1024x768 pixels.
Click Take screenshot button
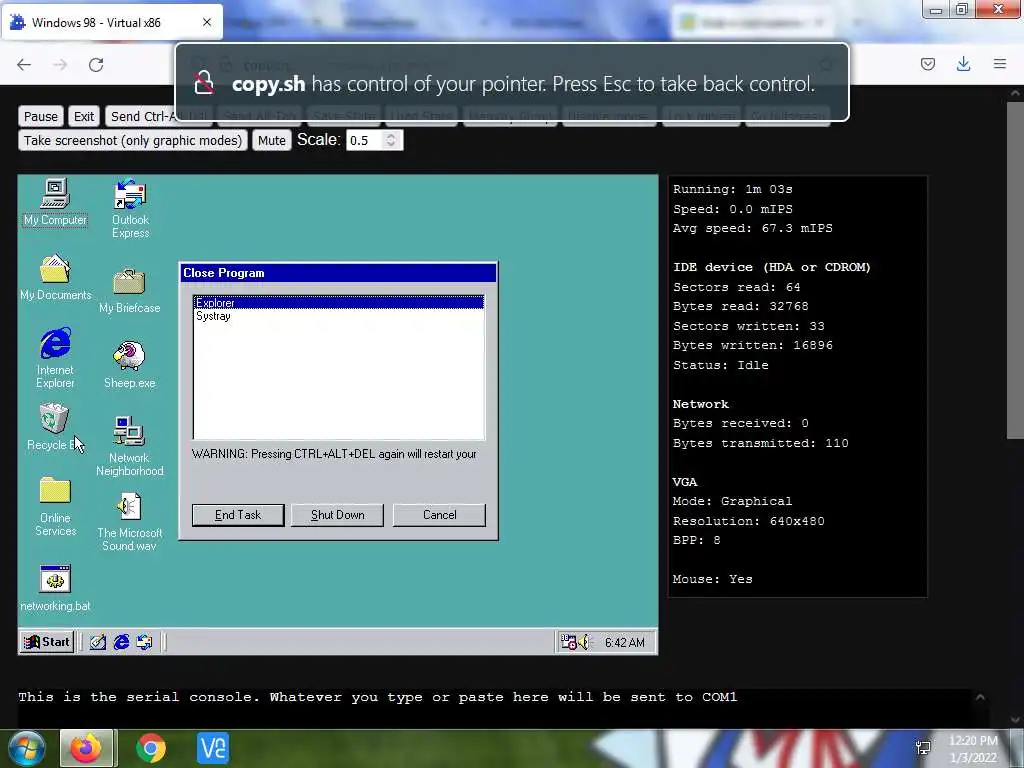133,140
